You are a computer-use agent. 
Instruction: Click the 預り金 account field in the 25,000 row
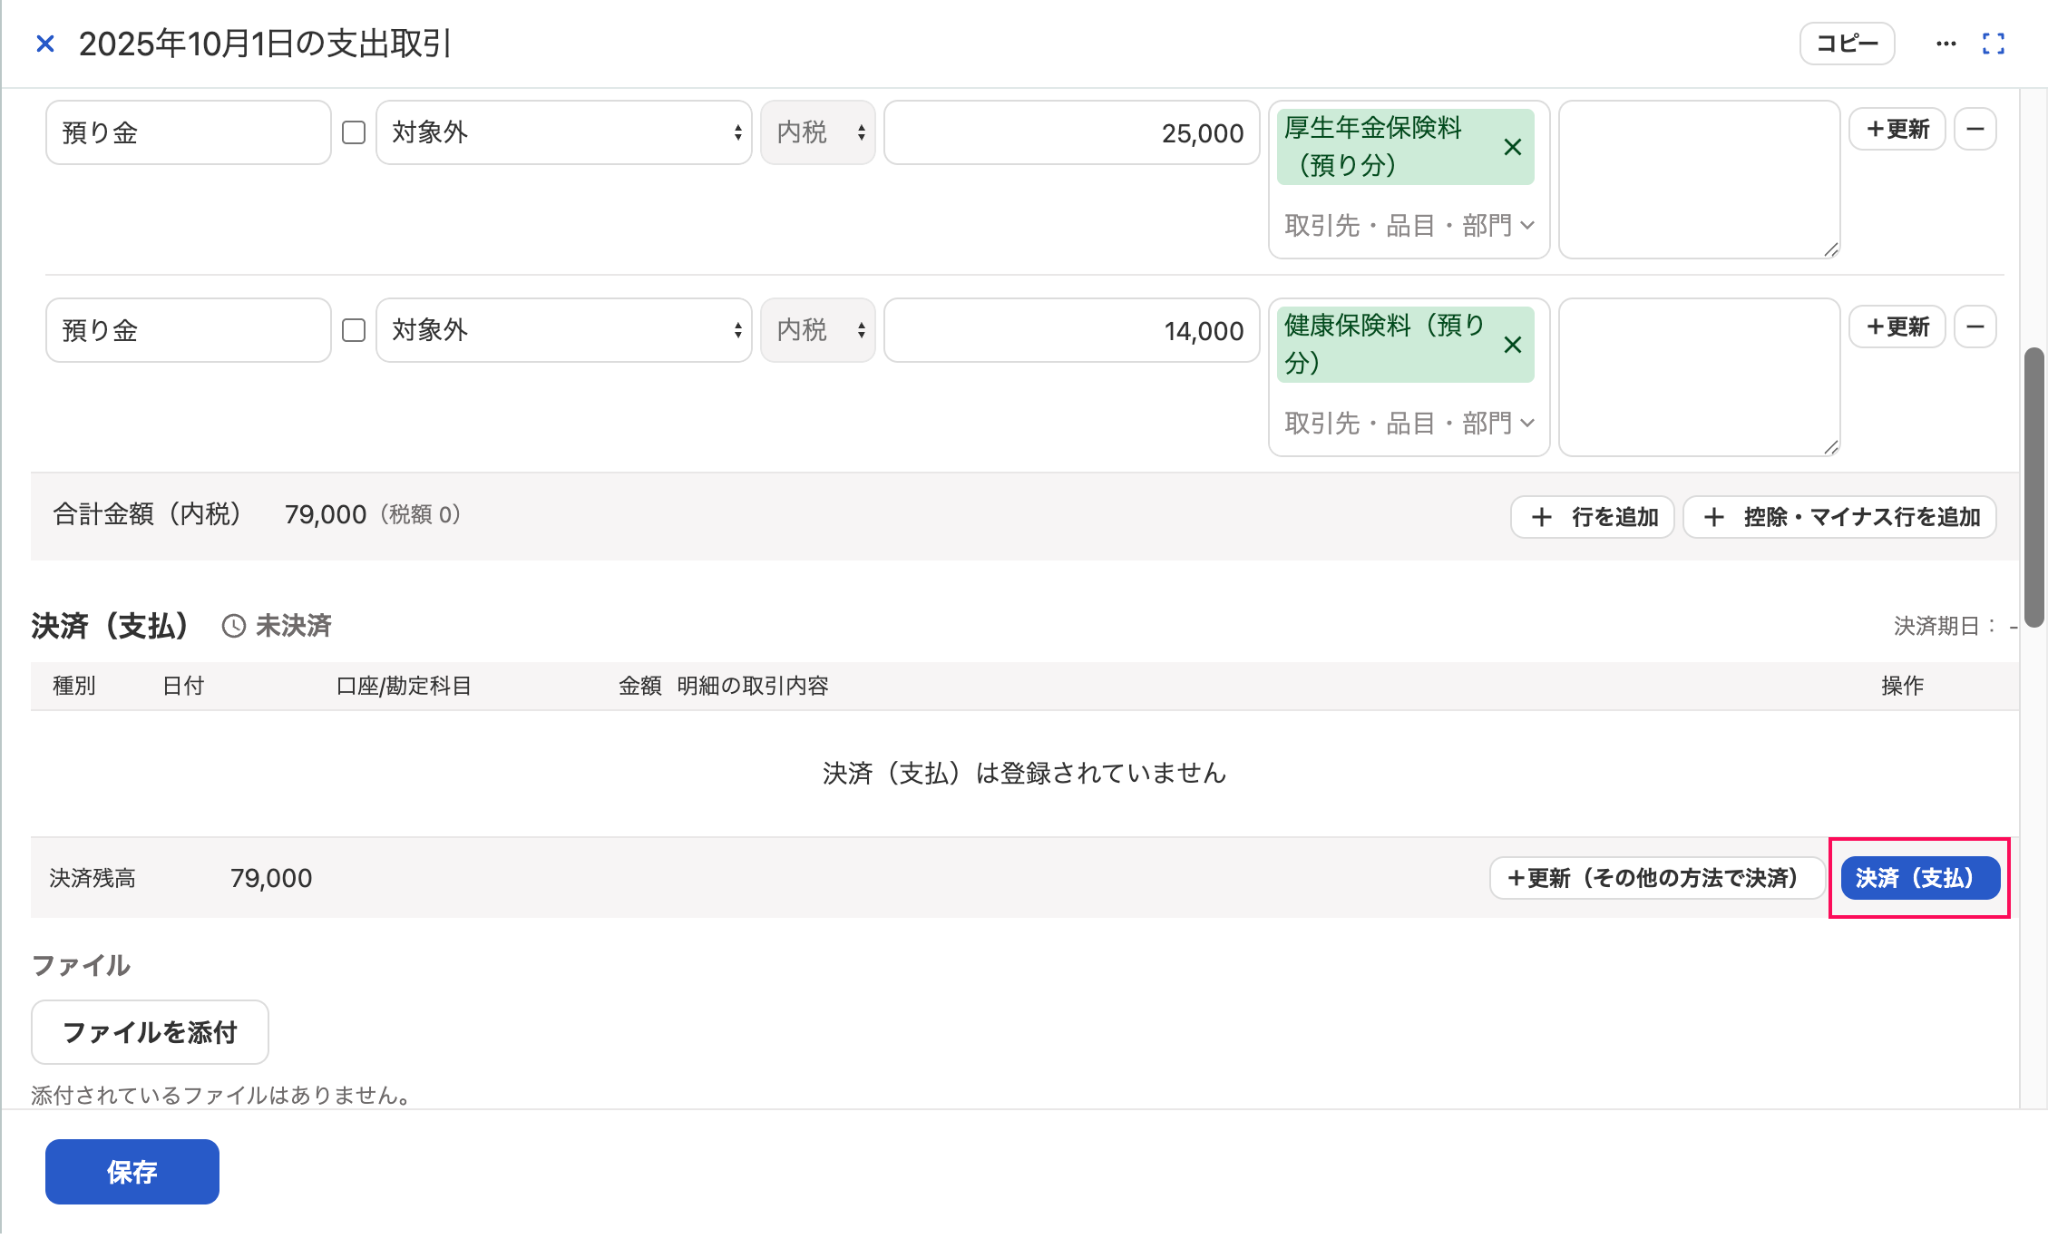(188, 132)
